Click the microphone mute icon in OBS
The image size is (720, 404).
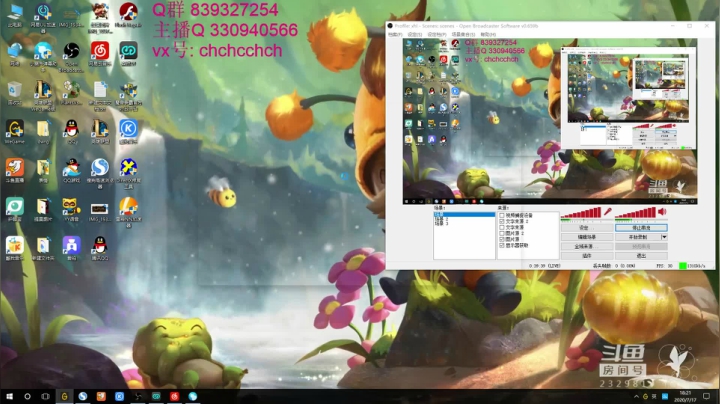608,212
